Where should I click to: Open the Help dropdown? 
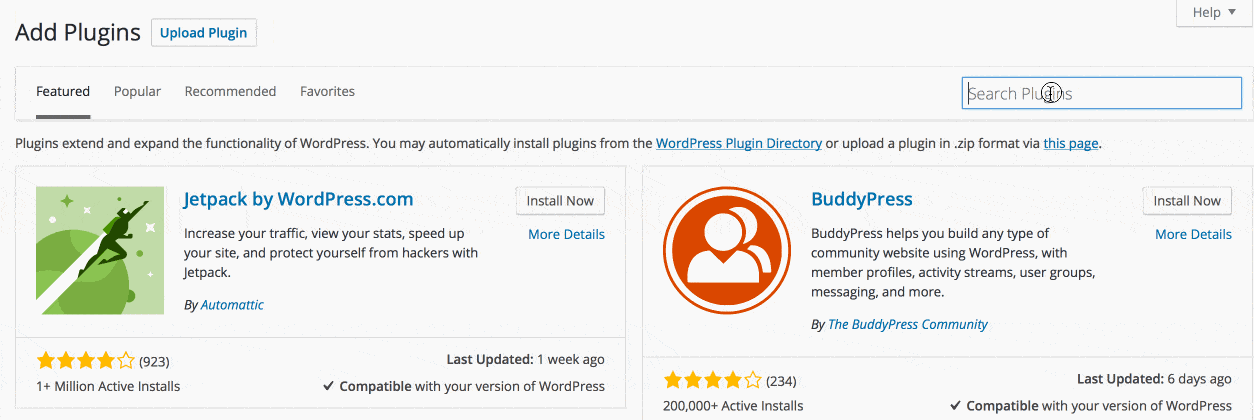(x=1214, y=13)
